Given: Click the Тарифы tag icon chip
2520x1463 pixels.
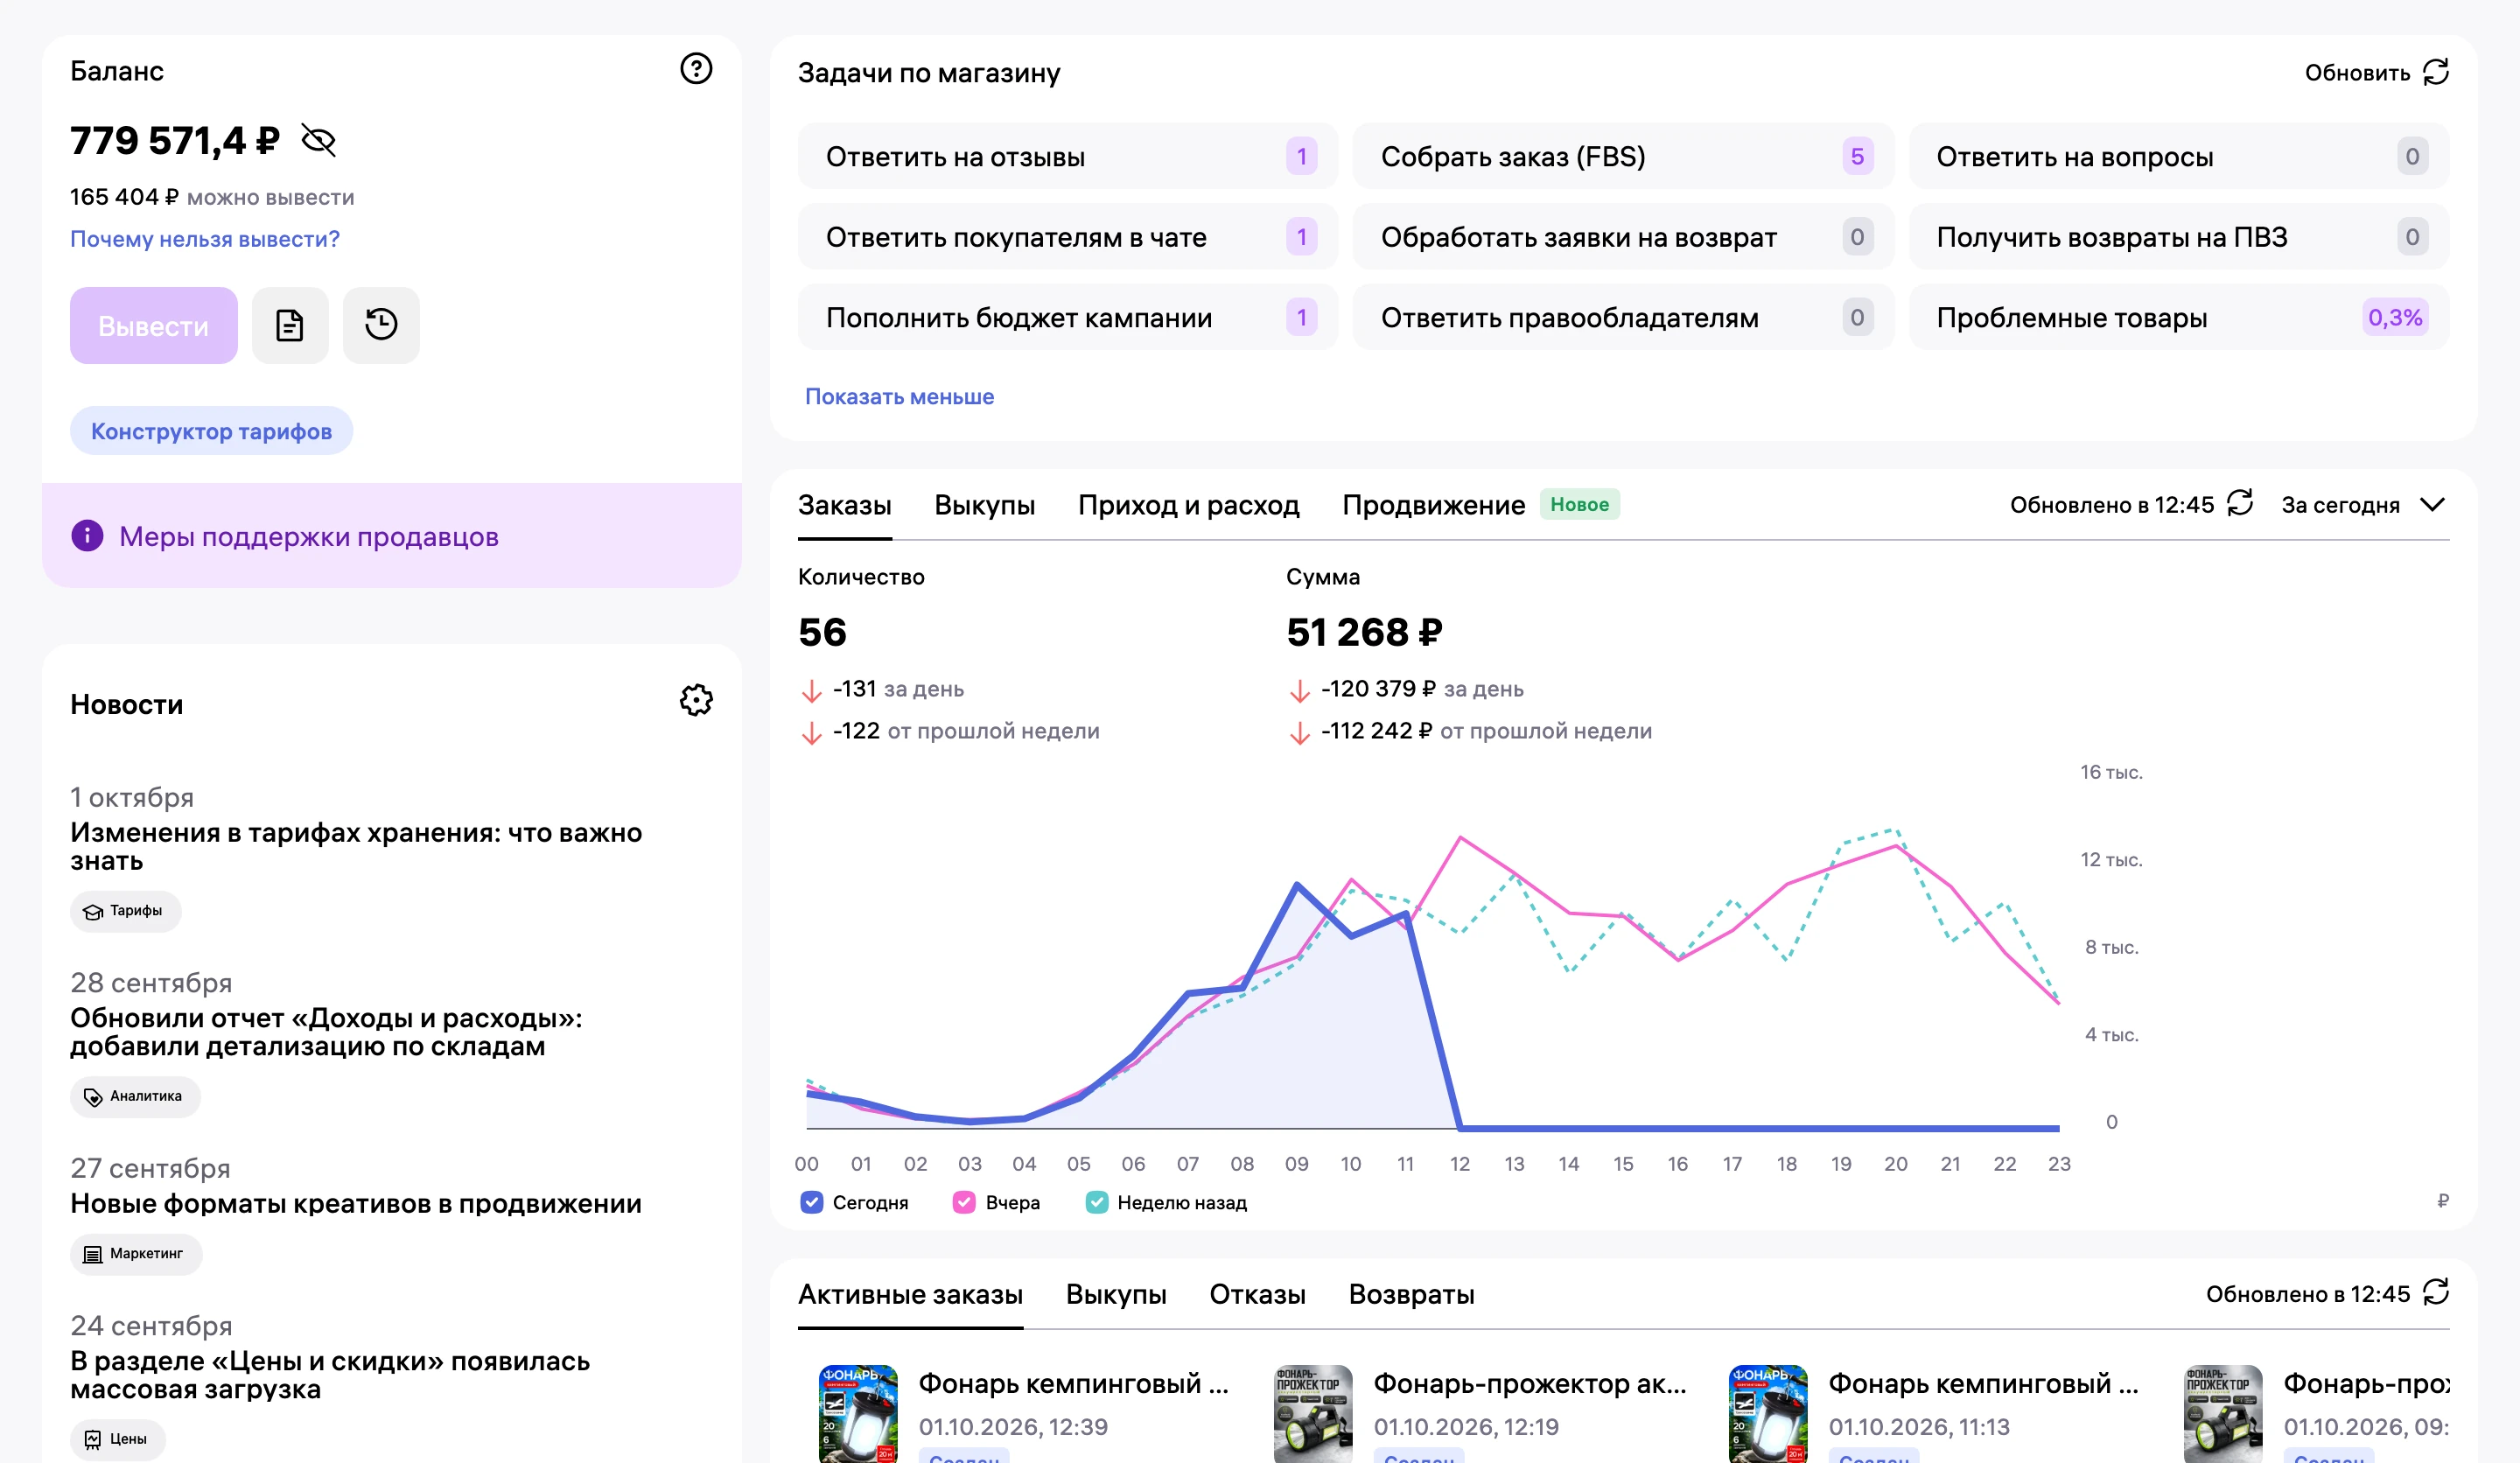Looking at the screenshot, I should [126, 911].
